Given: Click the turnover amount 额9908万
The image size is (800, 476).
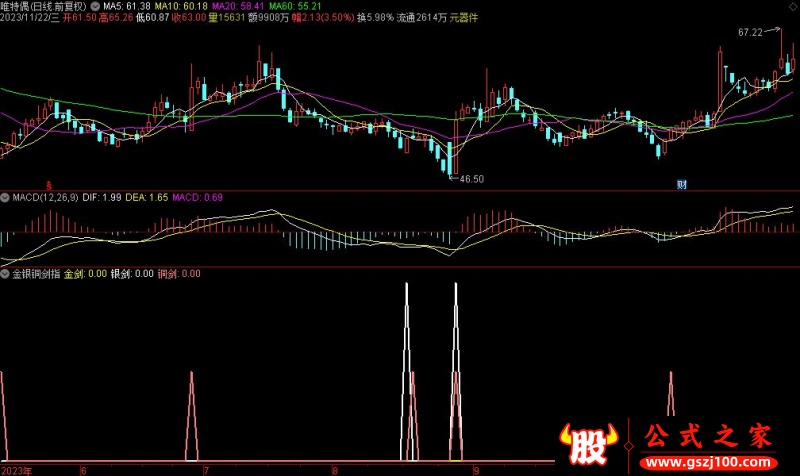Looking at the screenshot, I should [268, 18].
